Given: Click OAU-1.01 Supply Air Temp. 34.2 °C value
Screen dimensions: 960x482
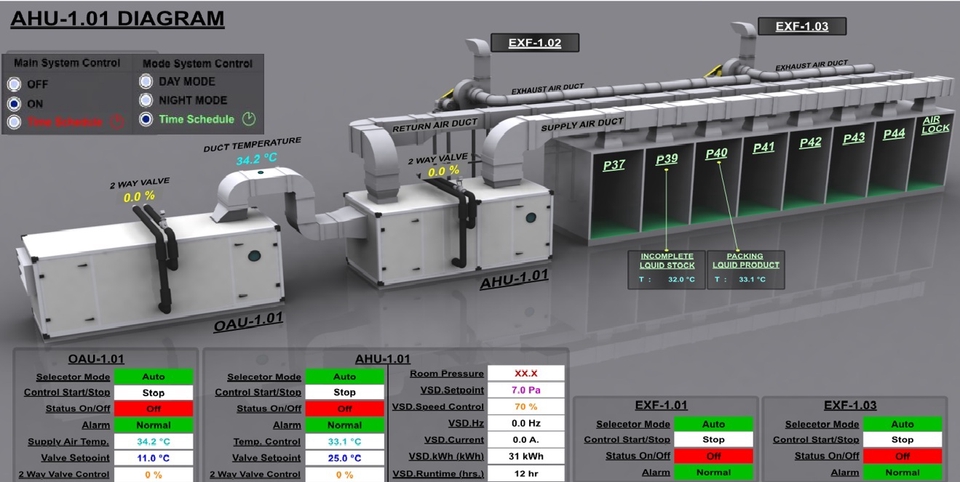Looking at the screenshot, I should (x=154, y=442).
